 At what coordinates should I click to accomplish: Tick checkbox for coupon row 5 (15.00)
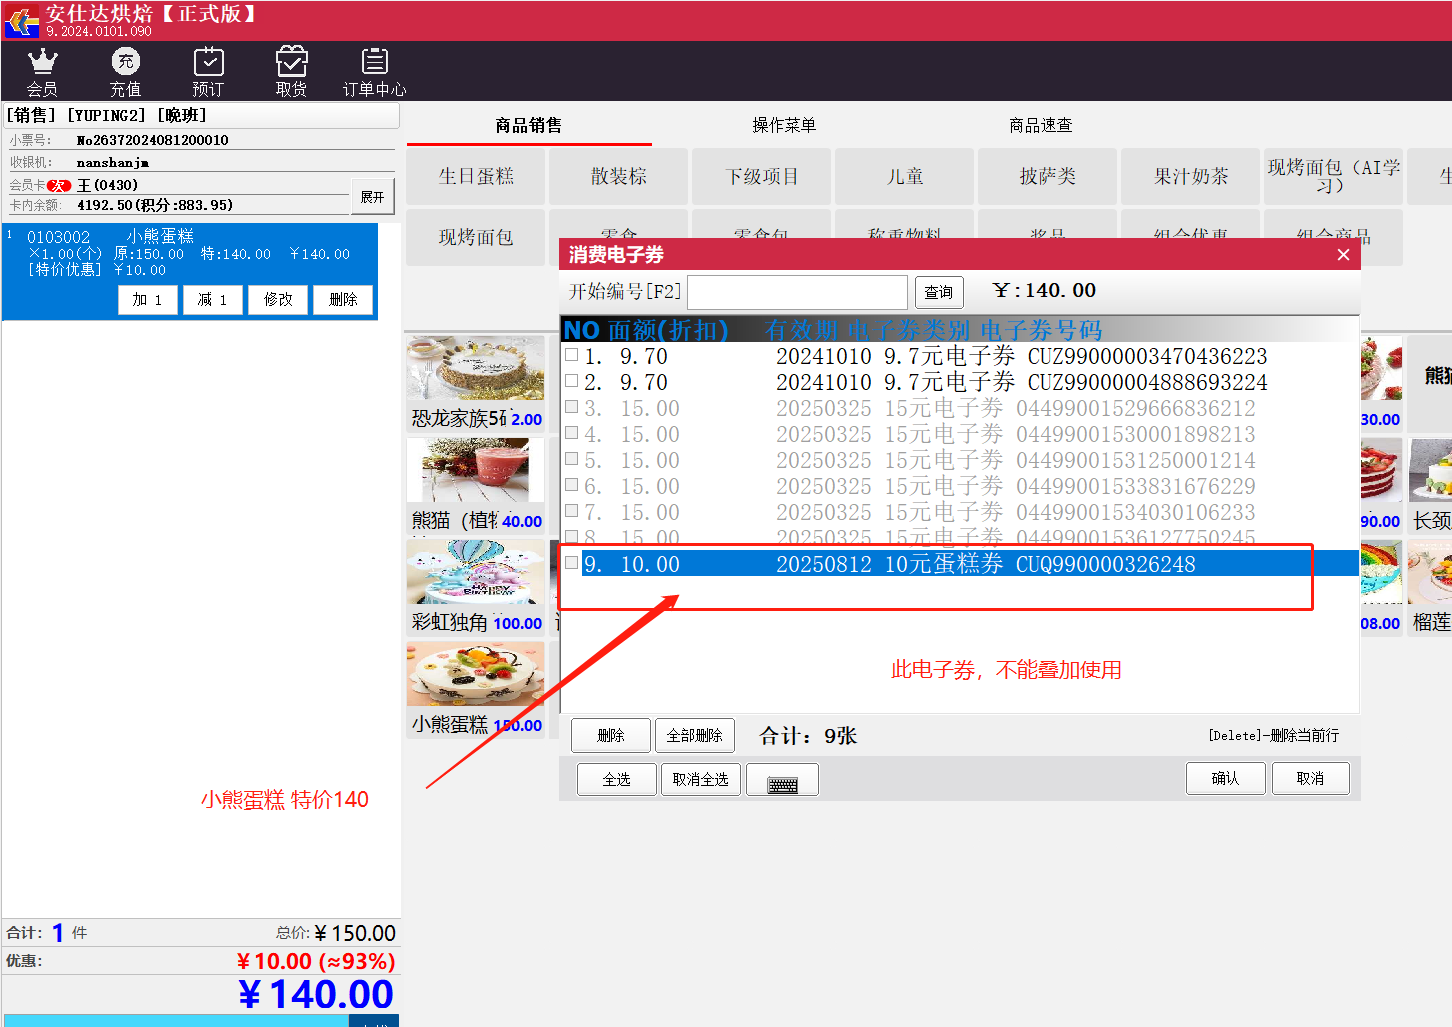point(571,459)
